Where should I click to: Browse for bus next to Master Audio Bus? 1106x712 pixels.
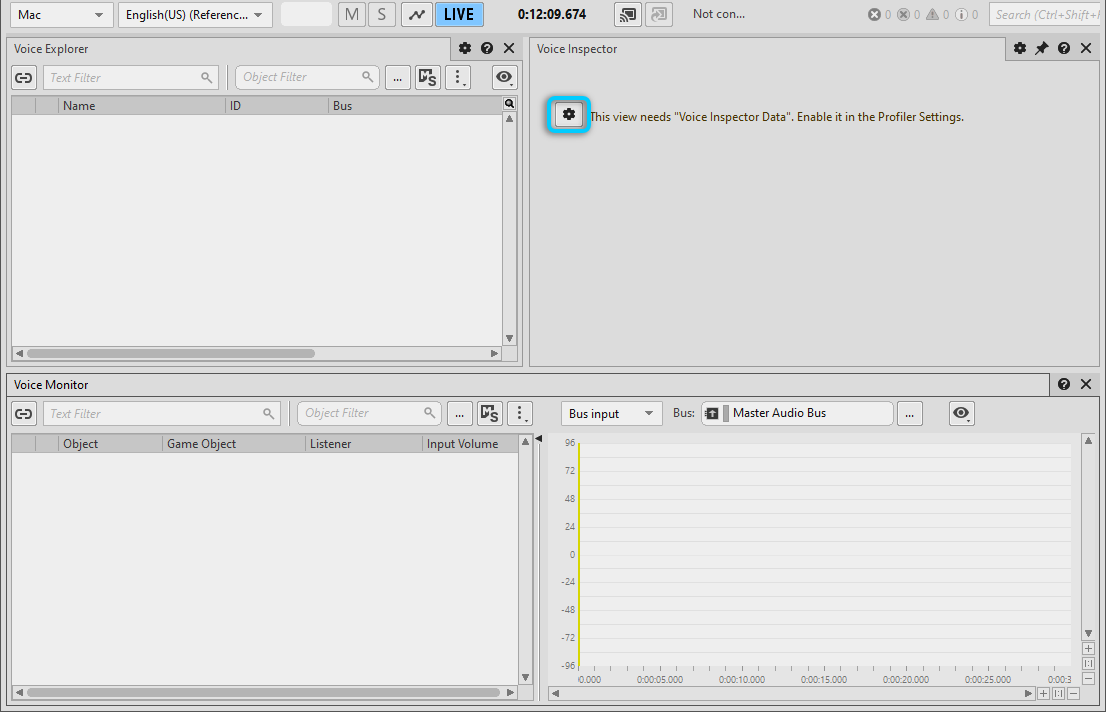909,414
